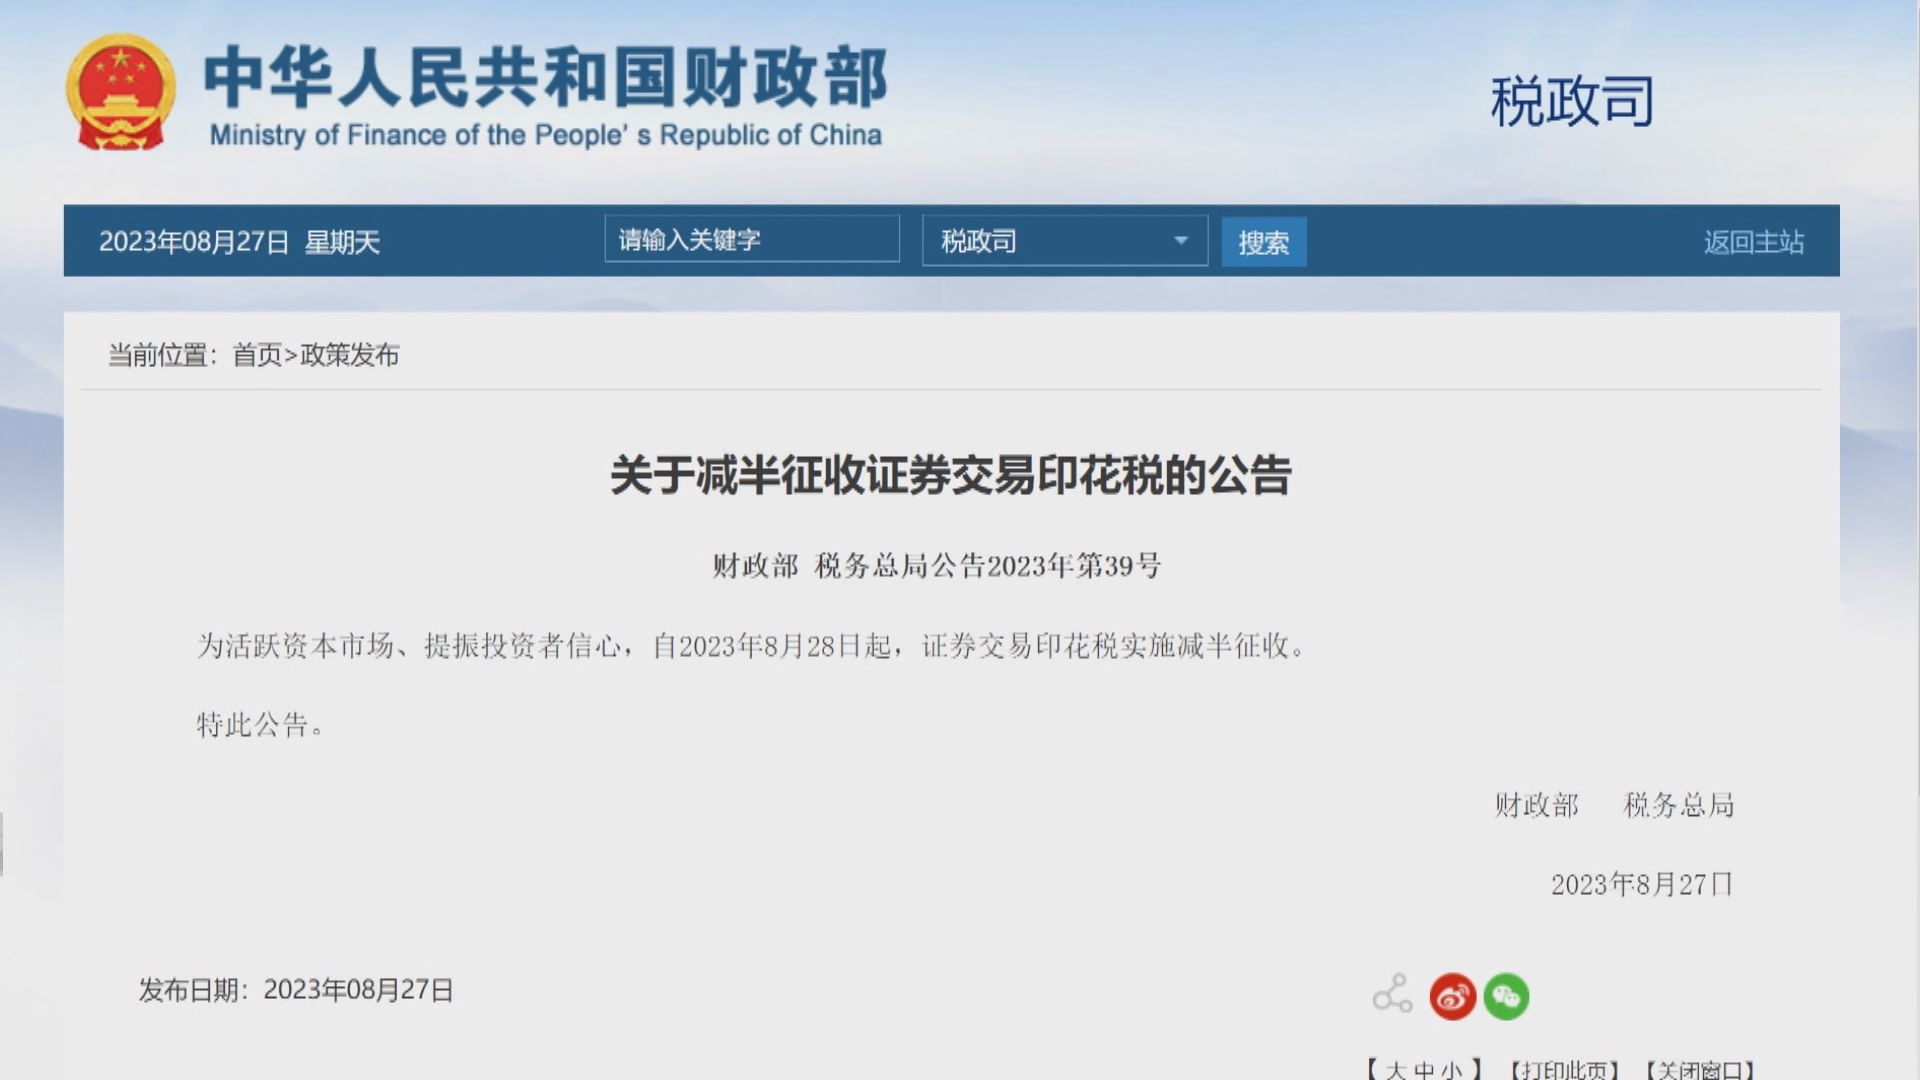Switch to 首页 via breadcrumb
Screen dimensions: 1920x1080
(x=258, y=354)
